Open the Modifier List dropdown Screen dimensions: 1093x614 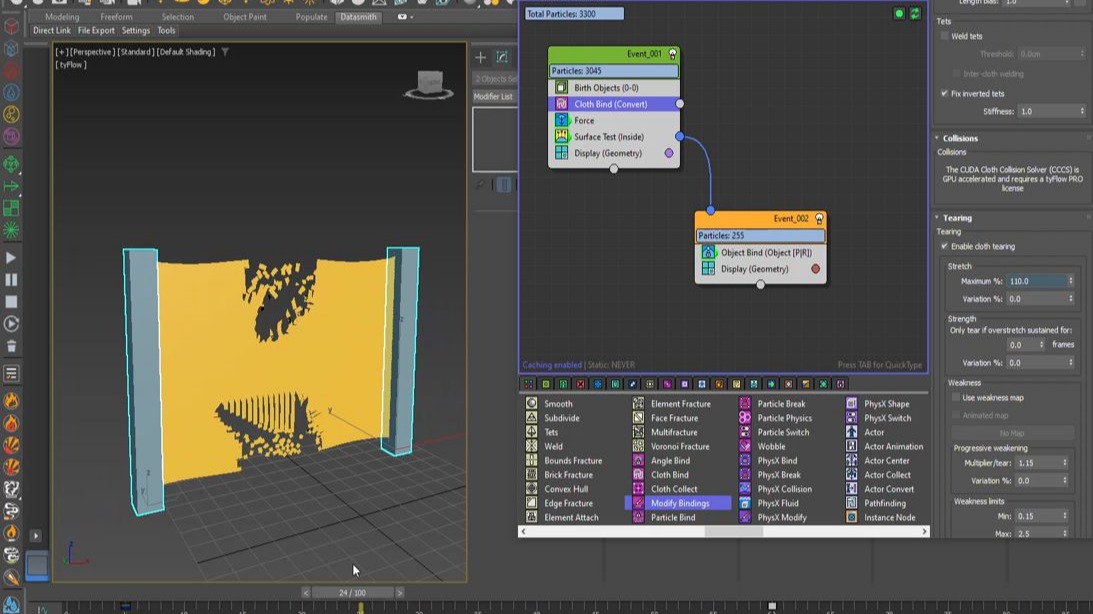(x=494, y=97)
